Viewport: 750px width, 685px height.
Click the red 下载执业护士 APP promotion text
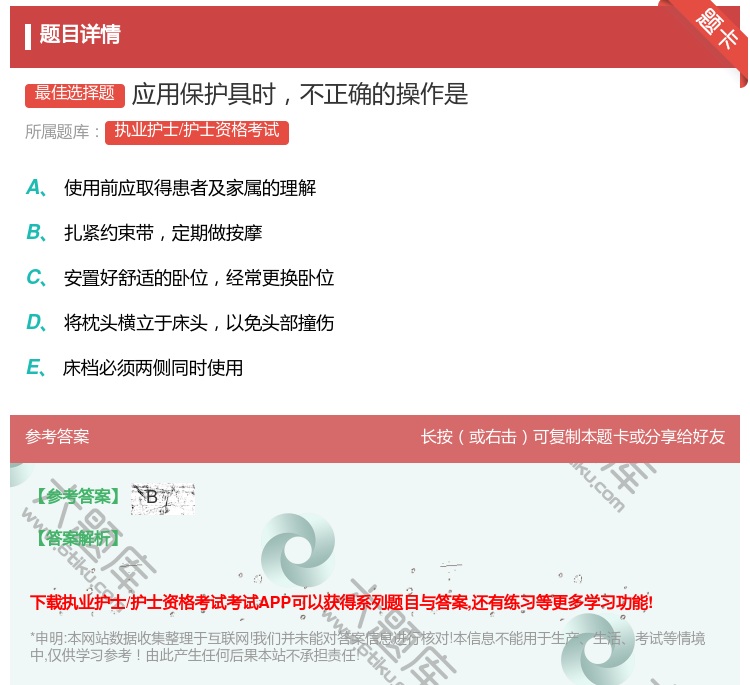pos(341,602)
